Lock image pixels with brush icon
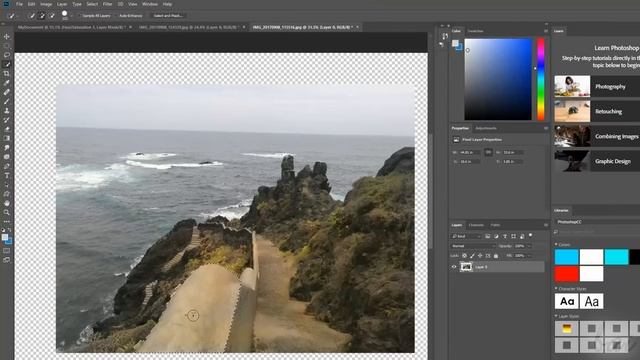The image size is (640, 360). click(472, 256)
